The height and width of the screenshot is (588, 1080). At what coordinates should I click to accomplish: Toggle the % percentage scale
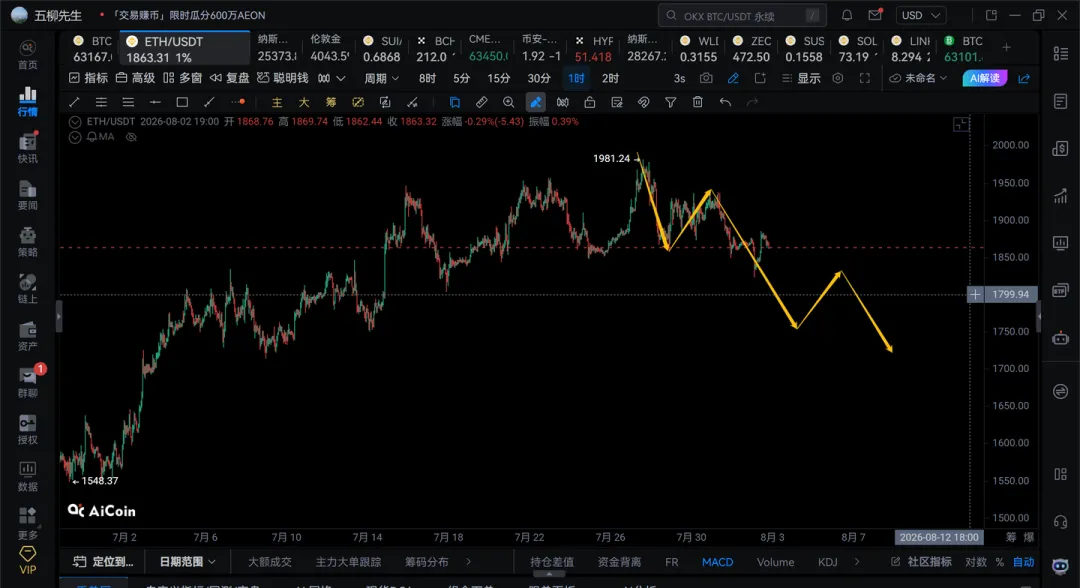pyautogui.click(x=999, y=562)
